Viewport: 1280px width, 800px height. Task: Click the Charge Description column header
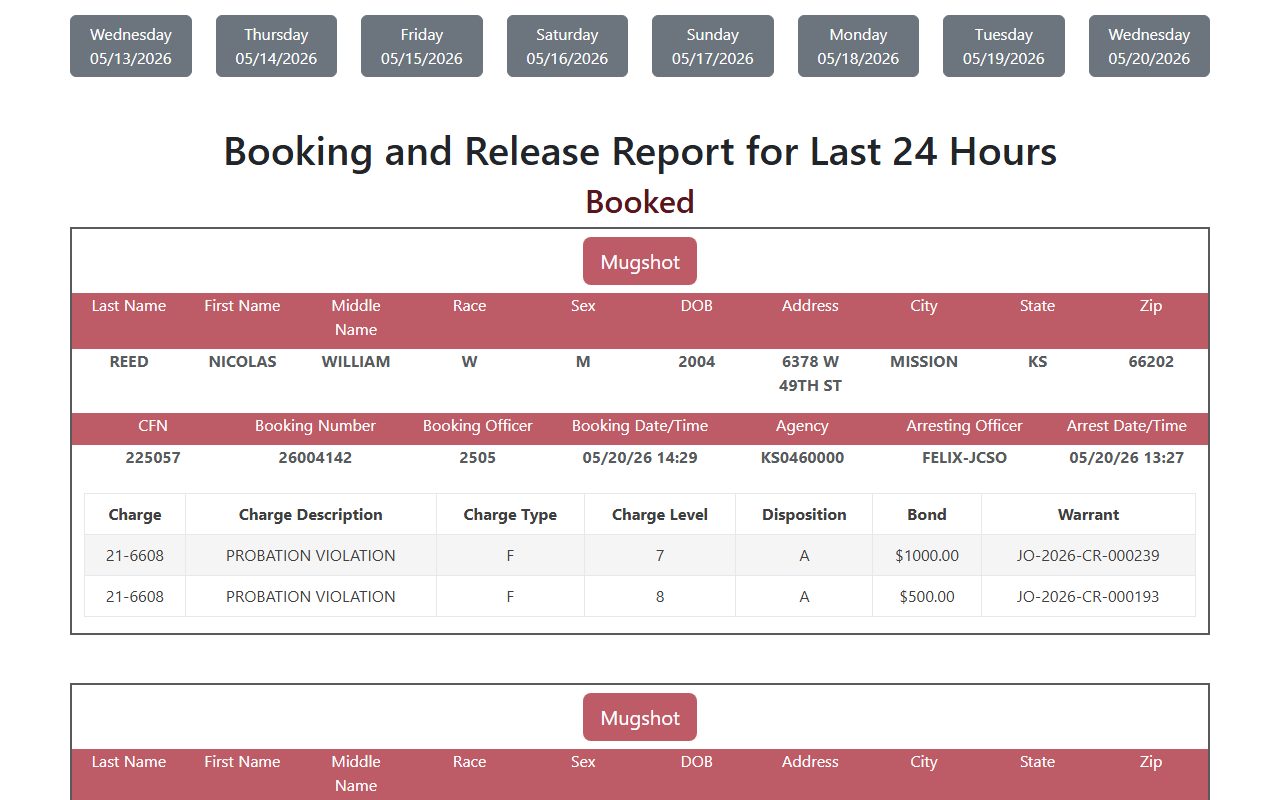(x=311, y=515)
